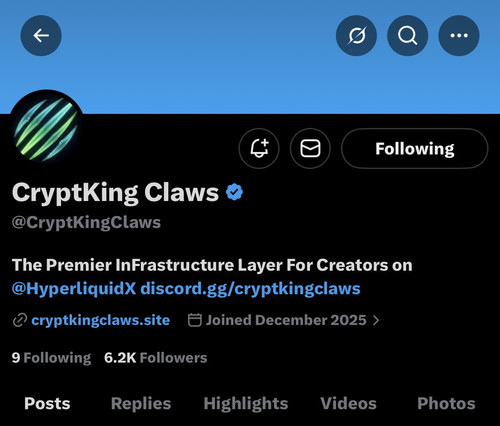Send a direct message via envelope icon

310,148
